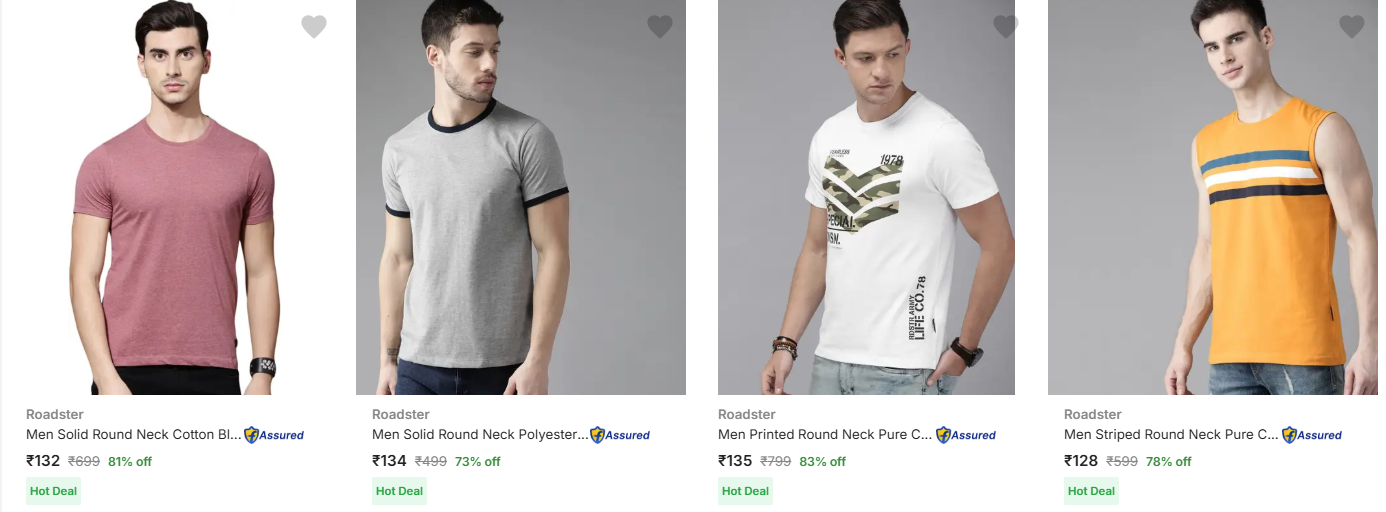The width and height of the screenshot is (1386, 512).
Task: Favorite the white camo printed t-shirt
Action: pyautogui.click(x=1005, y=27)
